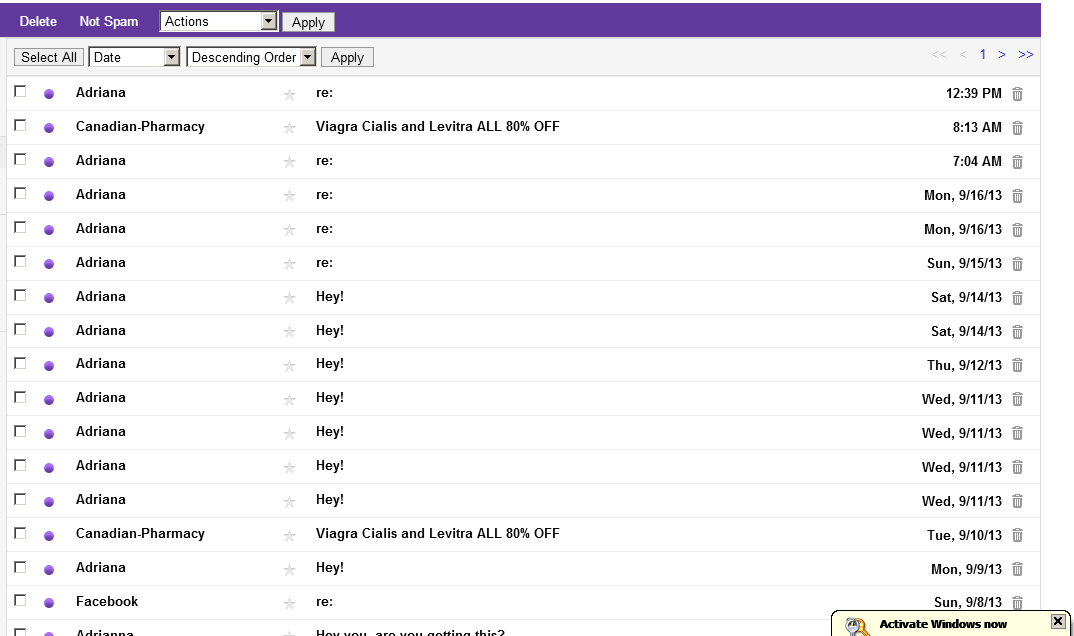Expand the Date sort field dropdown
Screen dimensions: 1074x636
click(134, 58)
